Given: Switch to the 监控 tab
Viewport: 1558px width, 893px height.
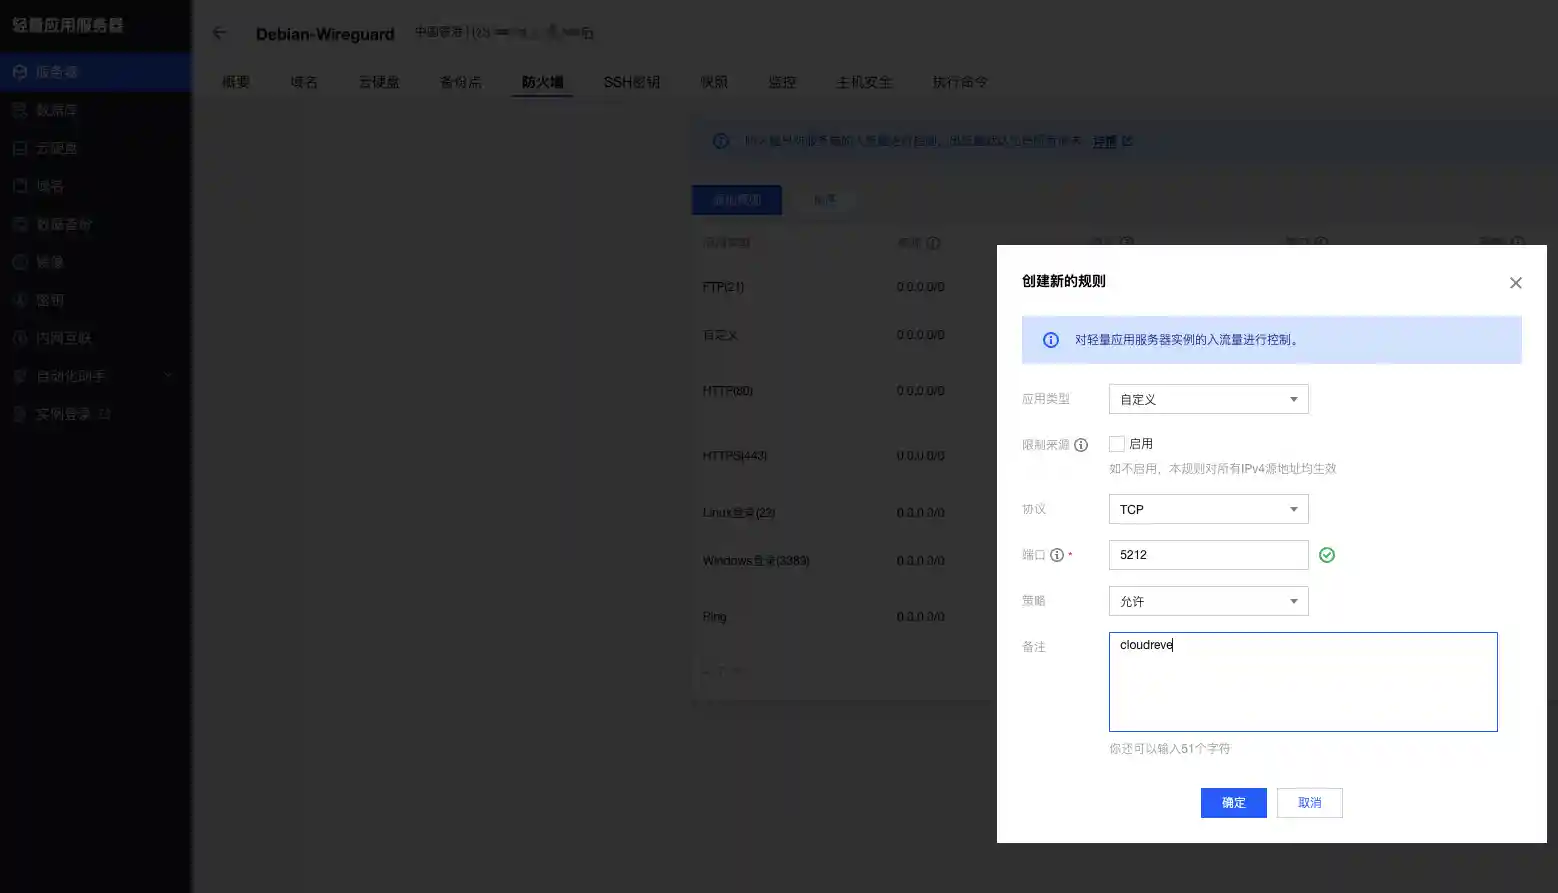Looking at the screenshot, I should pos(782,82).
